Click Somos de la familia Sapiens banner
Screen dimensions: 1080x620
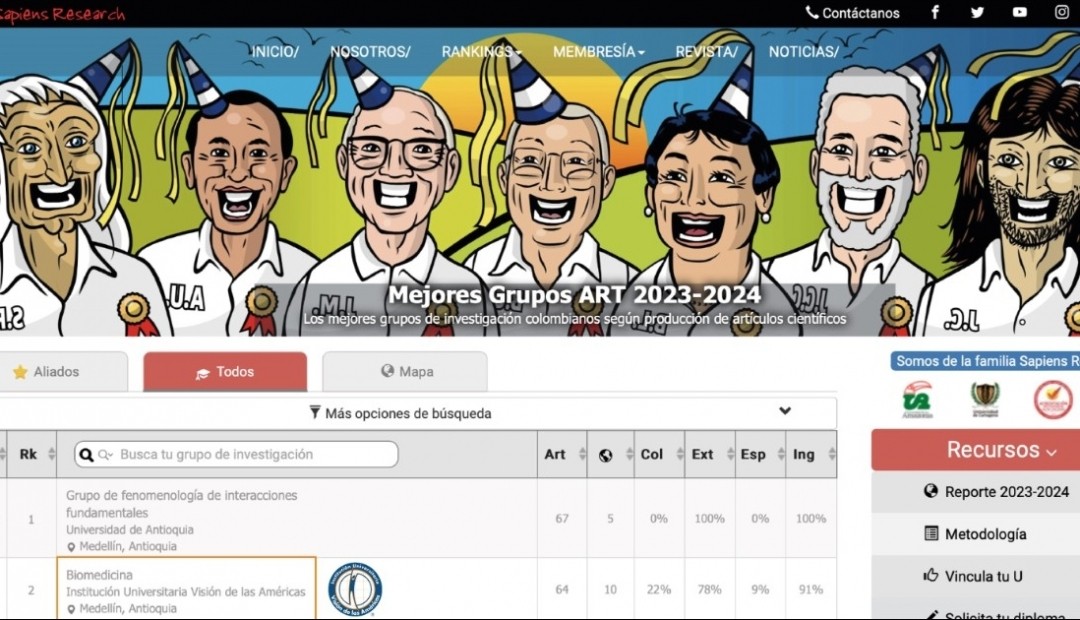click(x=986, y=361)
